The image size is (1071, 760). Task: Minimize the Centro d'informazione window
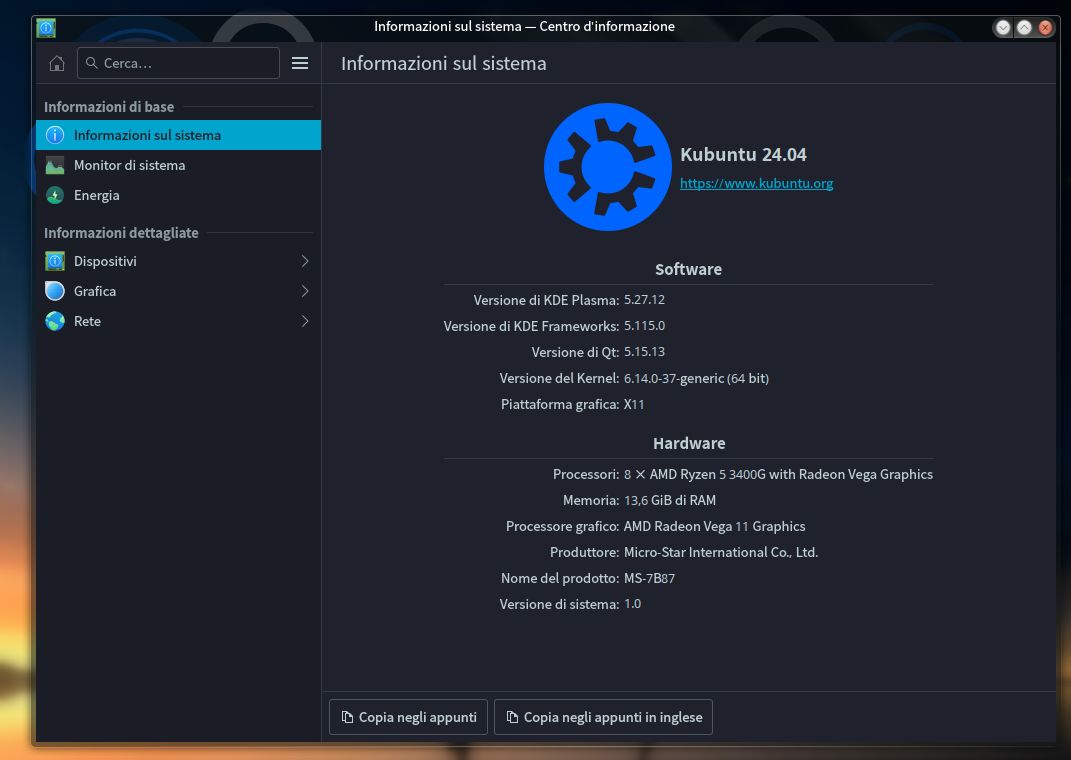click(x=1003, y=27)
